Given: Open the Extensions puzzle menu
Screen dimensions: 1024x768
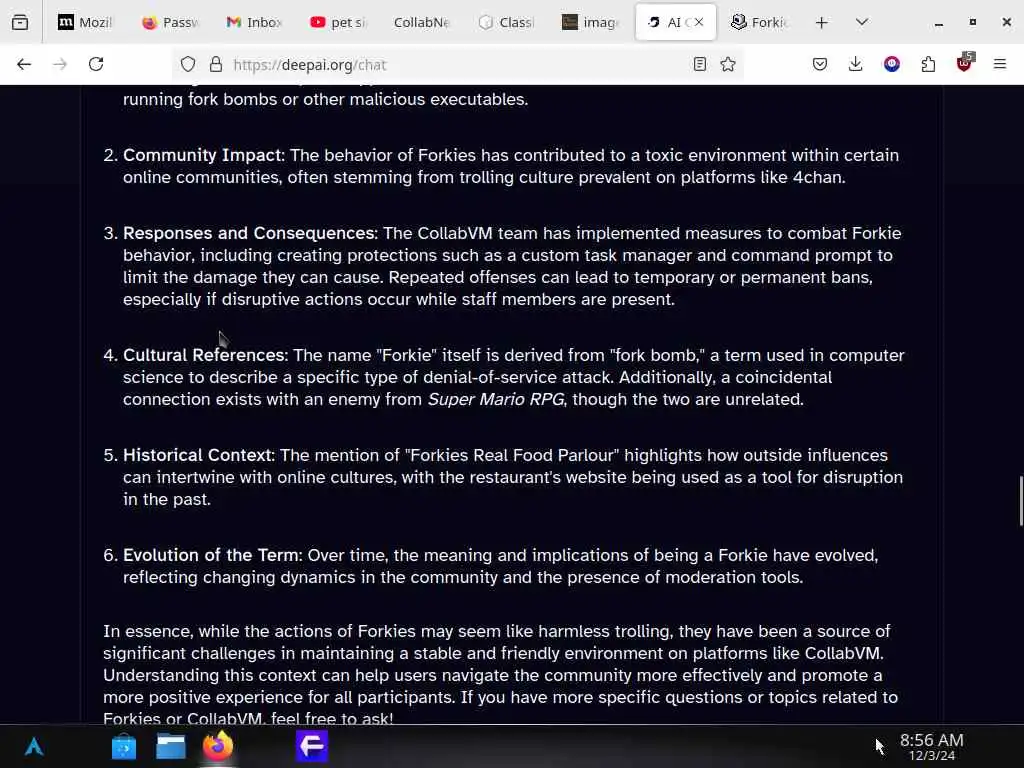Looking at the screenshot, I should [928, 64].
